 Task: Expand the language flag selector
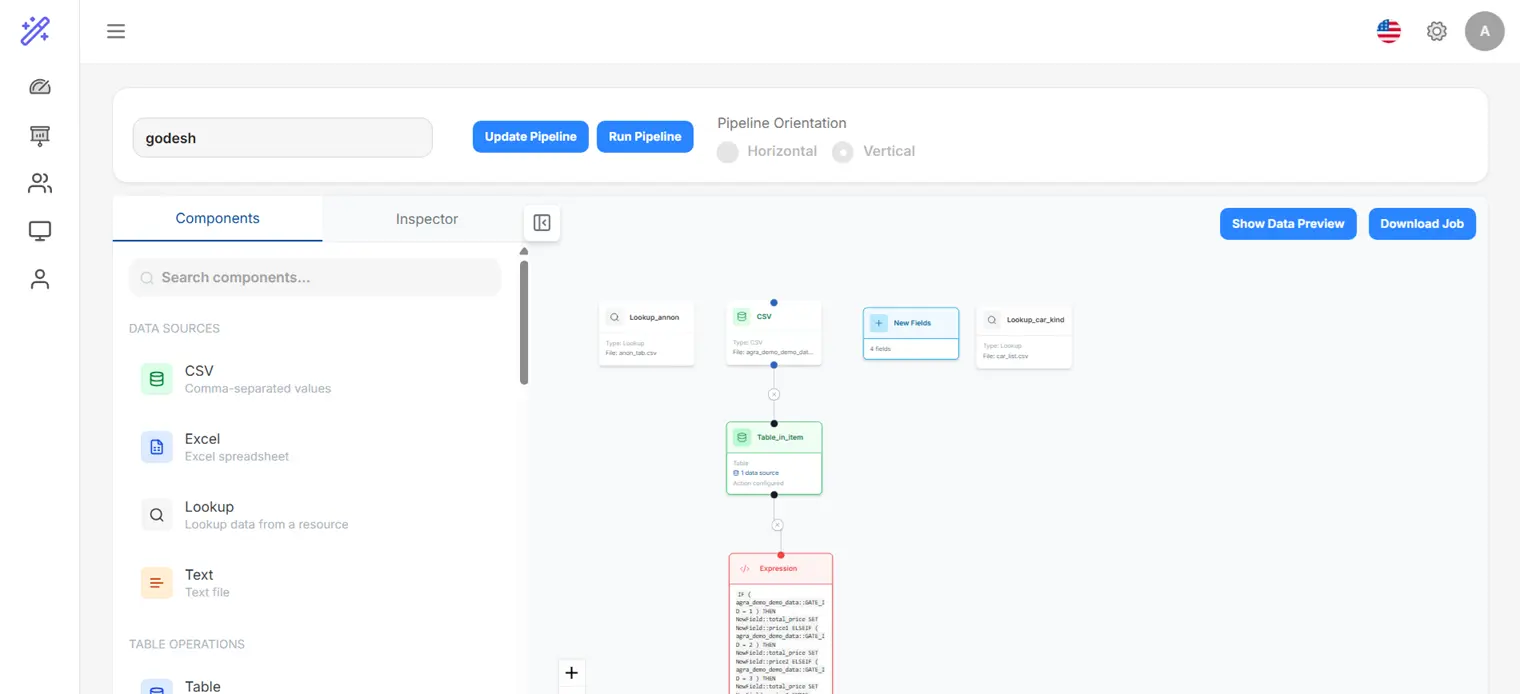point(1388,31)
